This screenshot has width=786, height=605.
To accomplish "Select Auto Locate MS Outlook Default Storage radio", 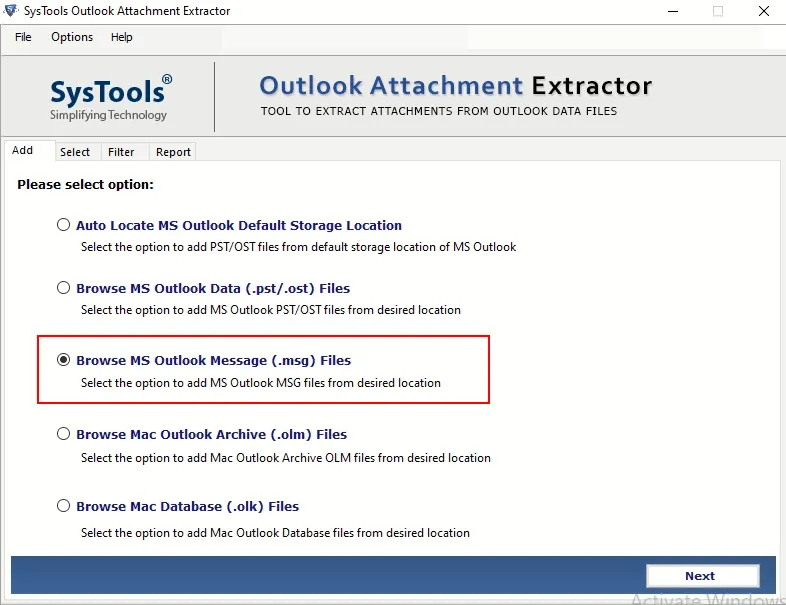I will pyautogui.click(x=63, y=225).
